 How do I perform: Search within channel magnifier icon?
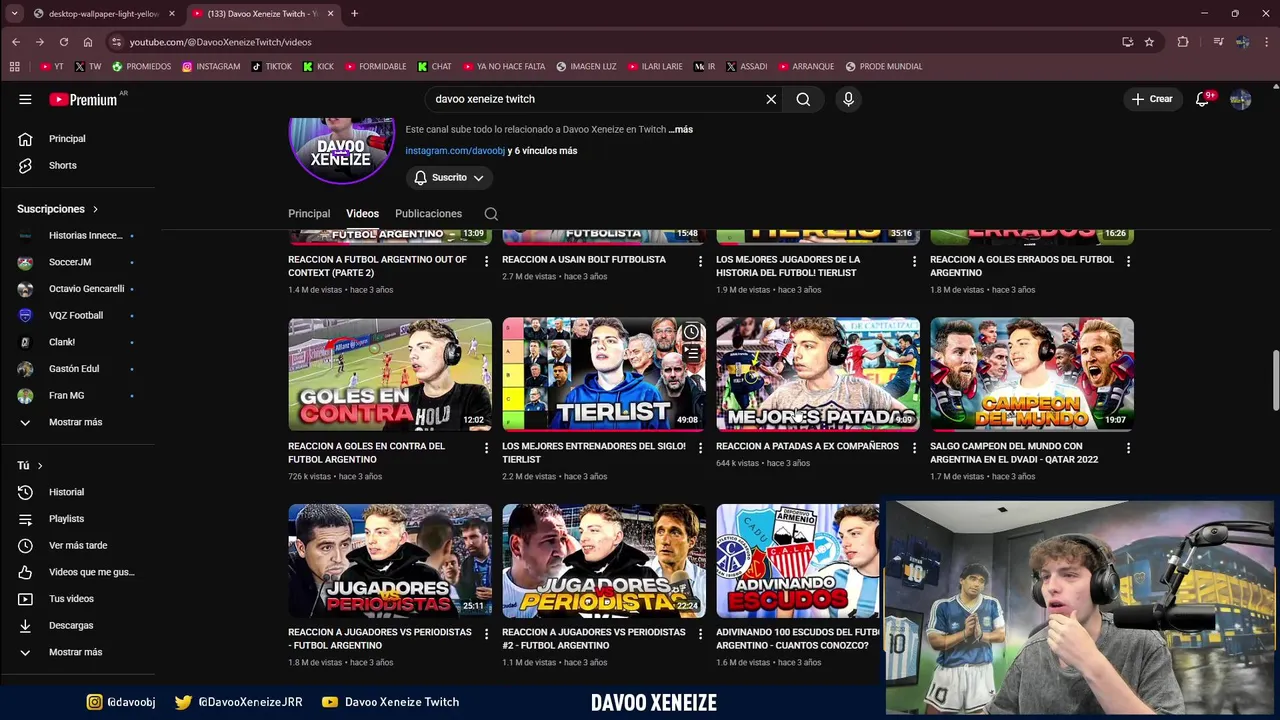tap(491, 214)
